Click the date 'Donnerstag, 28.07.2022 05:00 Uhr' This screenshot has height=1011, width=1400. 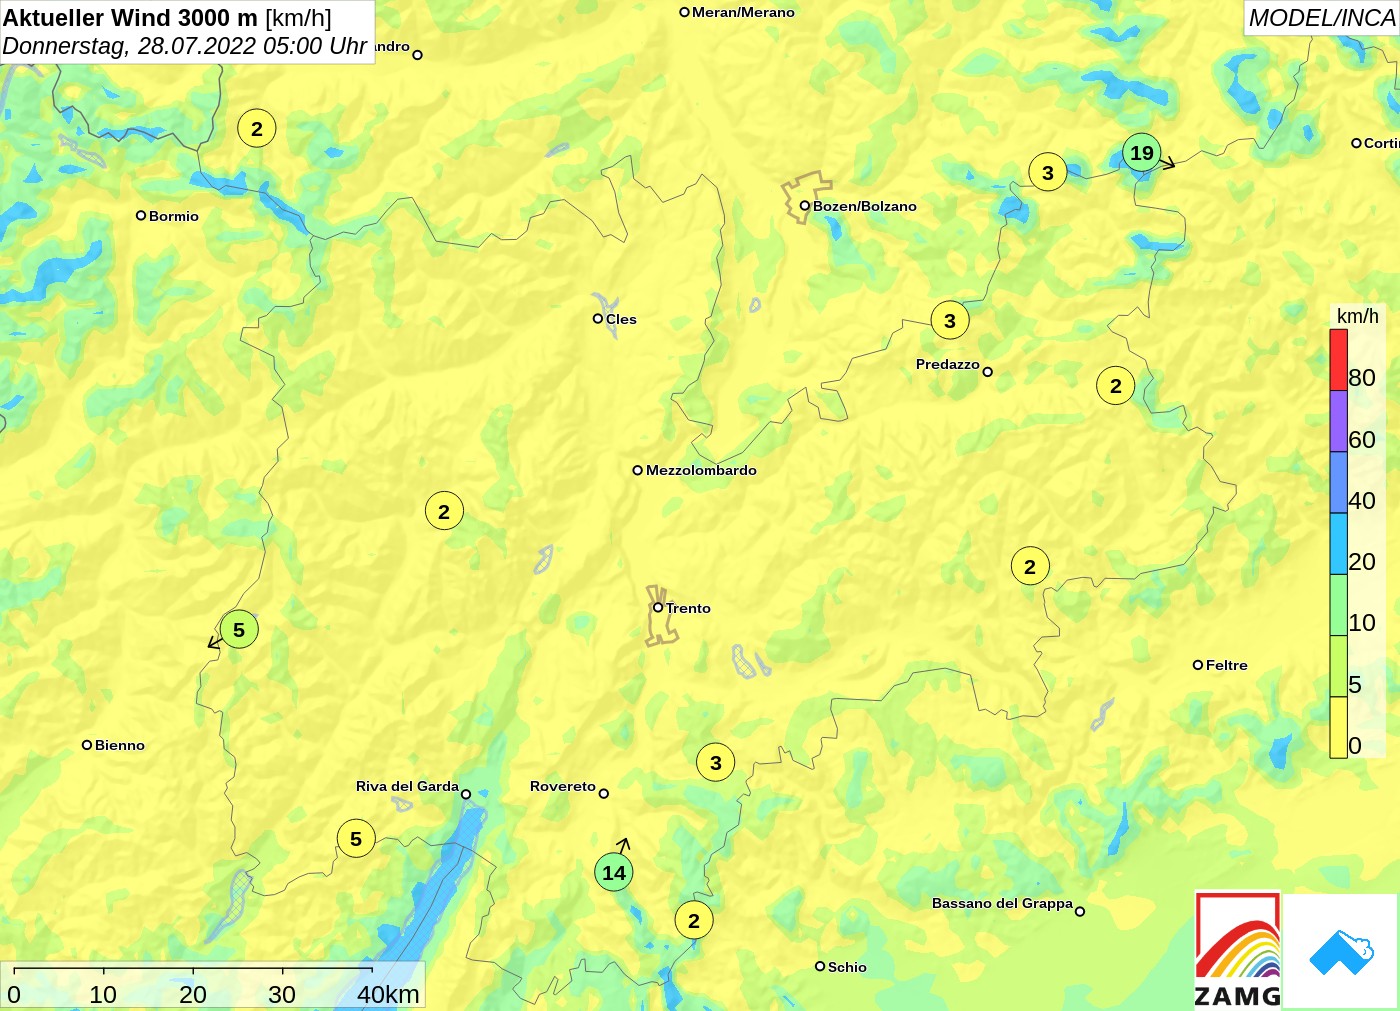(x=185, y=46)
